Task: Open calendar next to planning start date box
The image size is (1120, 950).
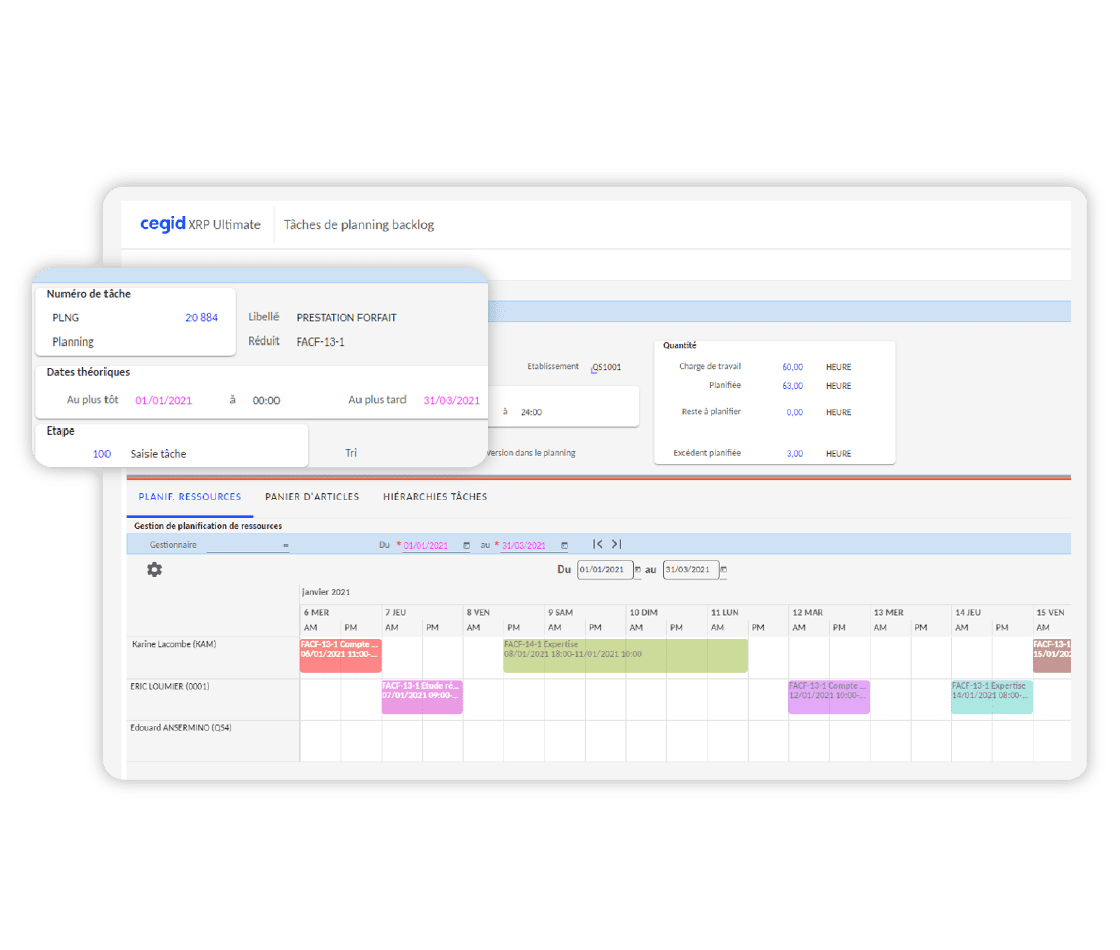Action: pyautogui.click(x=637, y=570)
